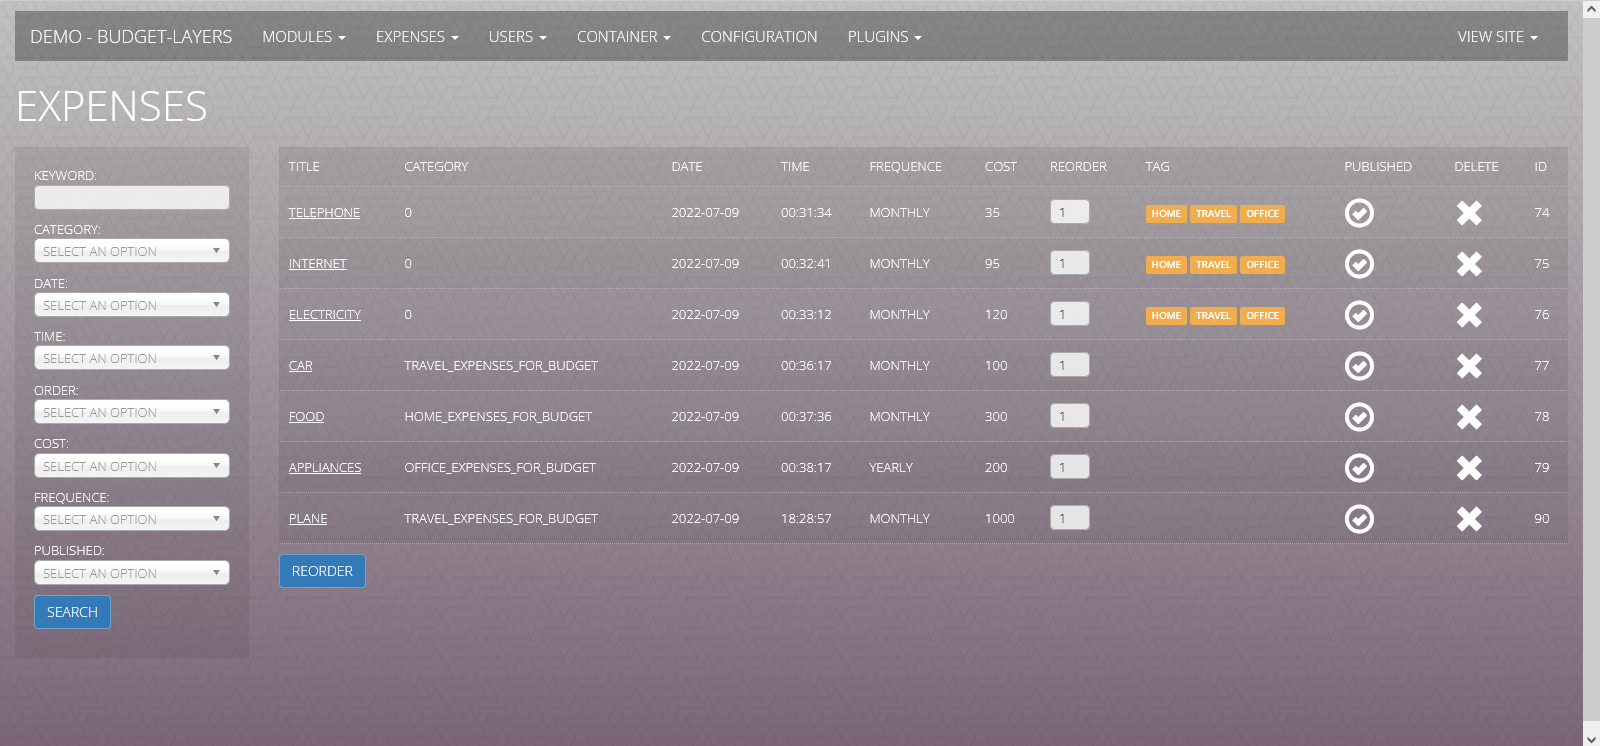This screenshot has height=746, width=1600.
Task: Focus the Keyword search input field
Action: coord(131,198)
